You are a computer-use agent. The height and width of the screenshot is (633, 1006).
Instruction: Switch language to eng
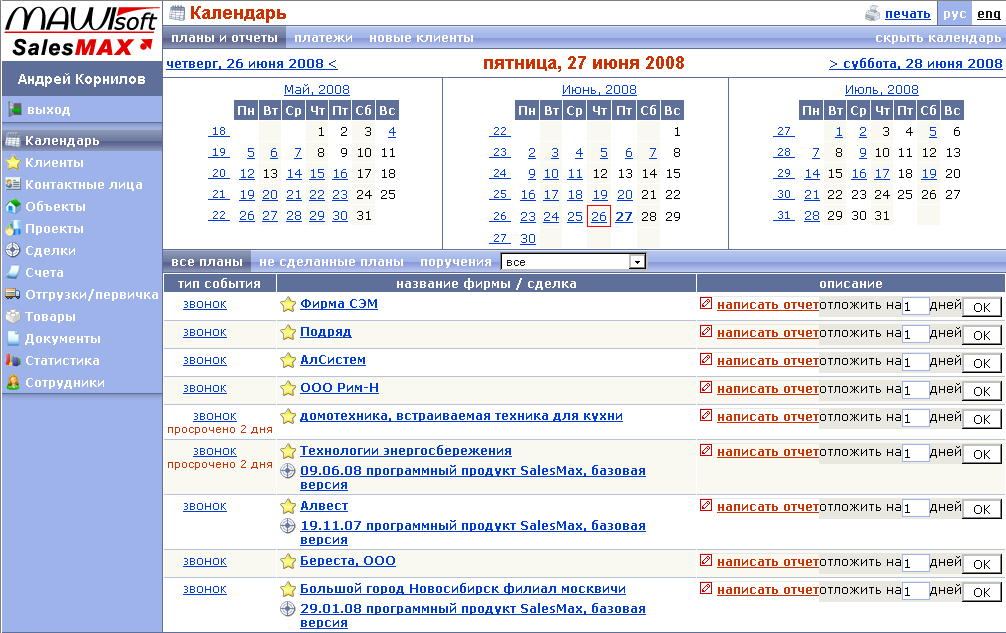(989, 13)
